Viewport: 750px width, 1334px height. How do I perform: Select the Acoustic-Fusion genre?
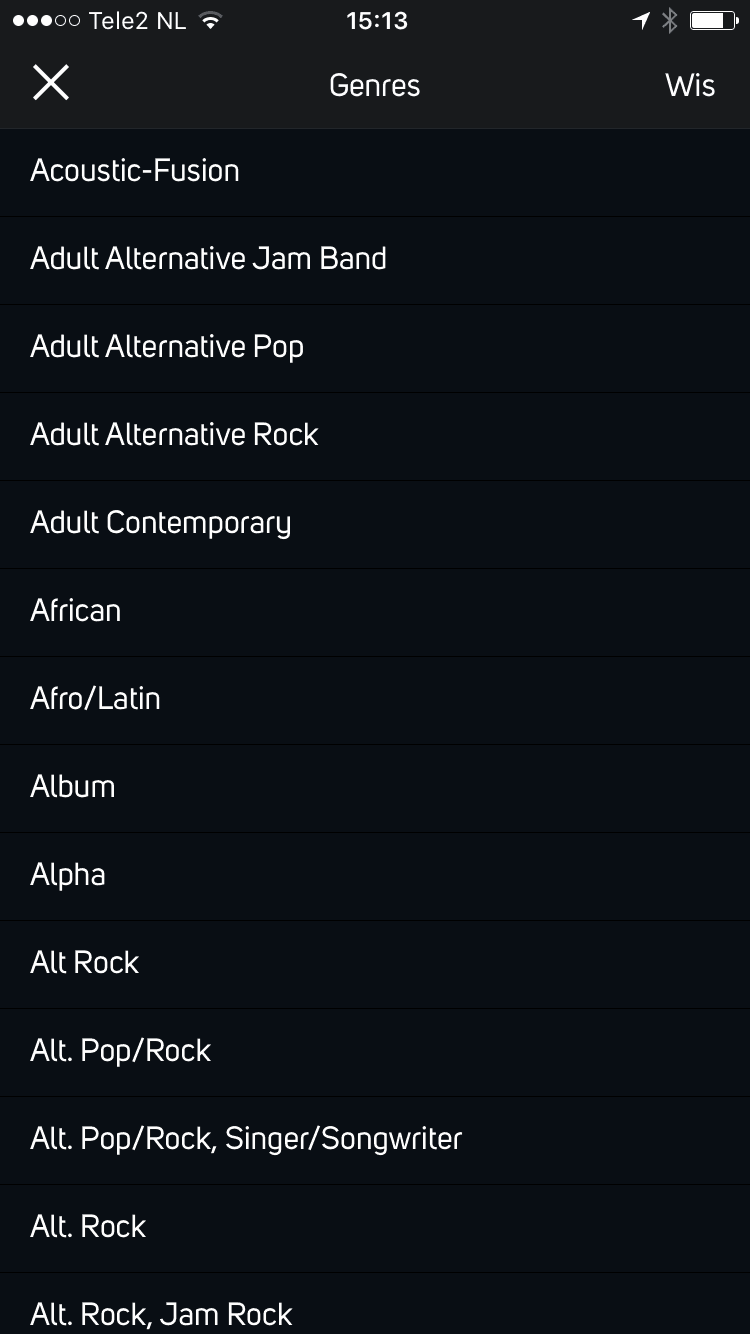(375, 172)
